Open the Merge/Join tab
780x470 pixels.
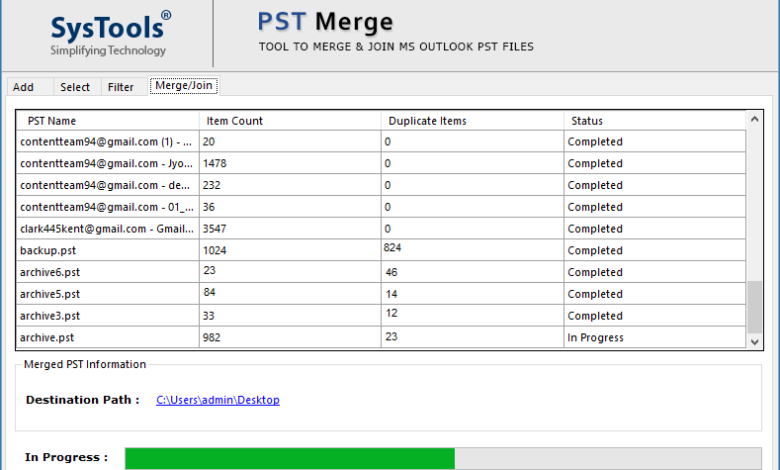[184, 86]
